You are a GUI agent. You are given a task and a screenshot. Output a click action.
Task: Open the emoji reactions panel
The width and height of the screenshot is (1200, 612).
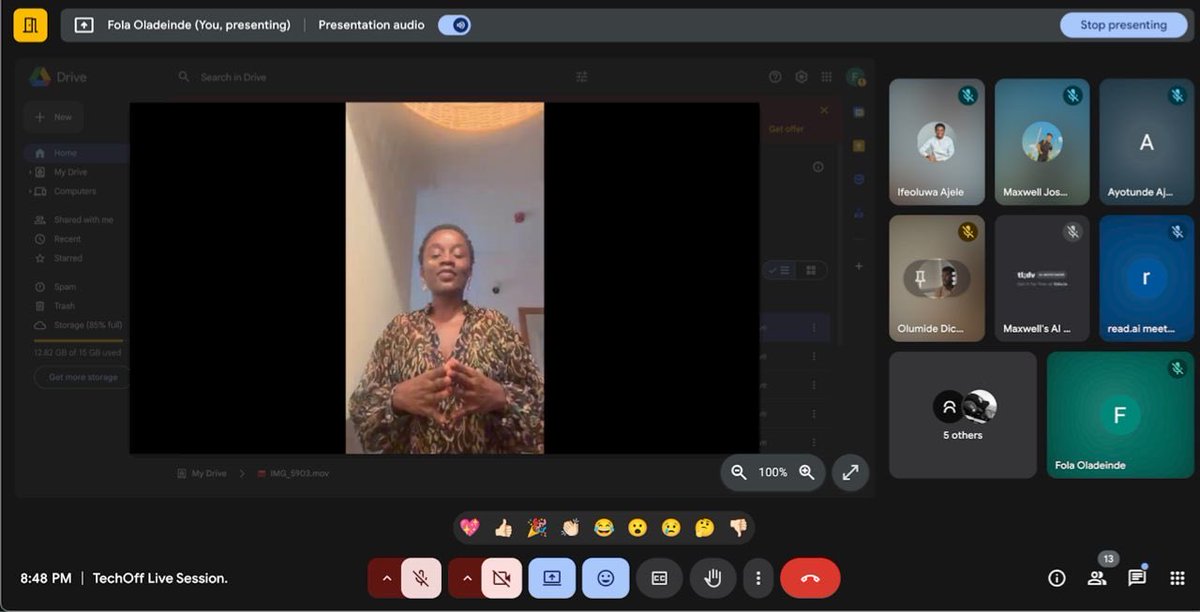(x=605, y=577)
